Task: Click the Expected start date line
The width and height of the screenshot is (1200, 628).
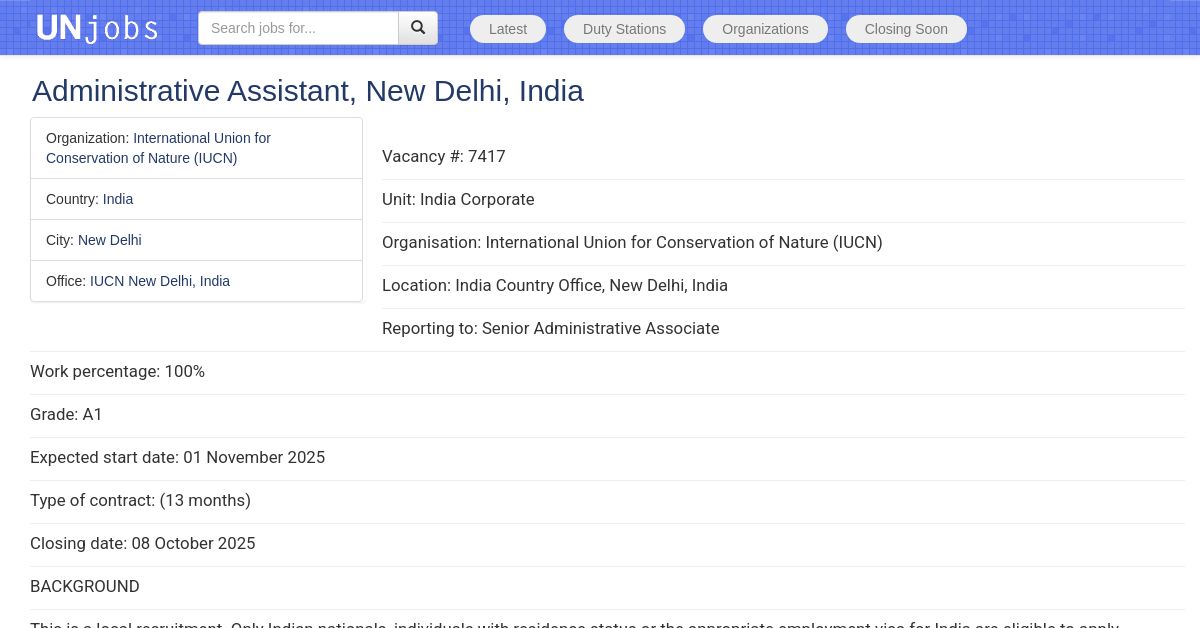Action: click(177, 457)
